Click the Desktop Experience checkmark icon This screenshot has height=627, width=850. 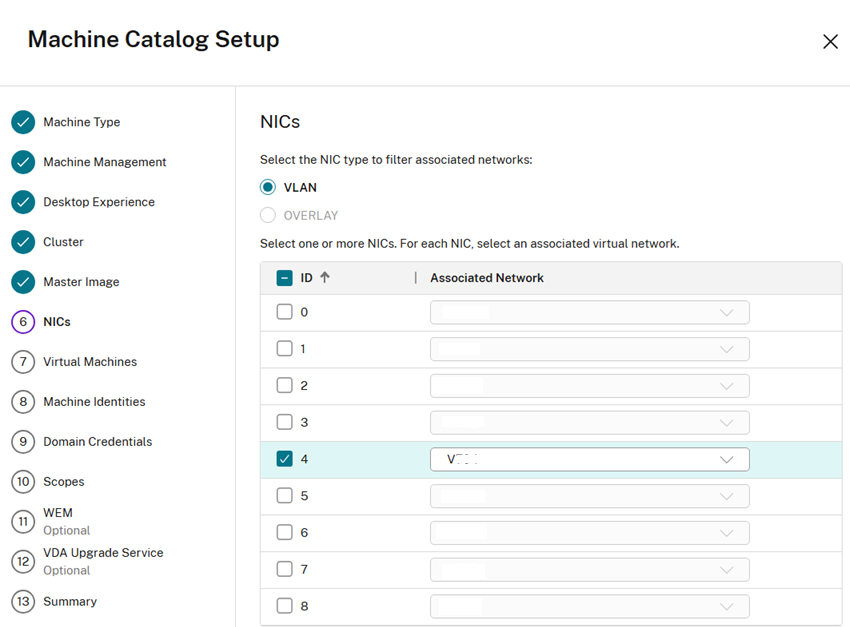[x=23, y=202]
